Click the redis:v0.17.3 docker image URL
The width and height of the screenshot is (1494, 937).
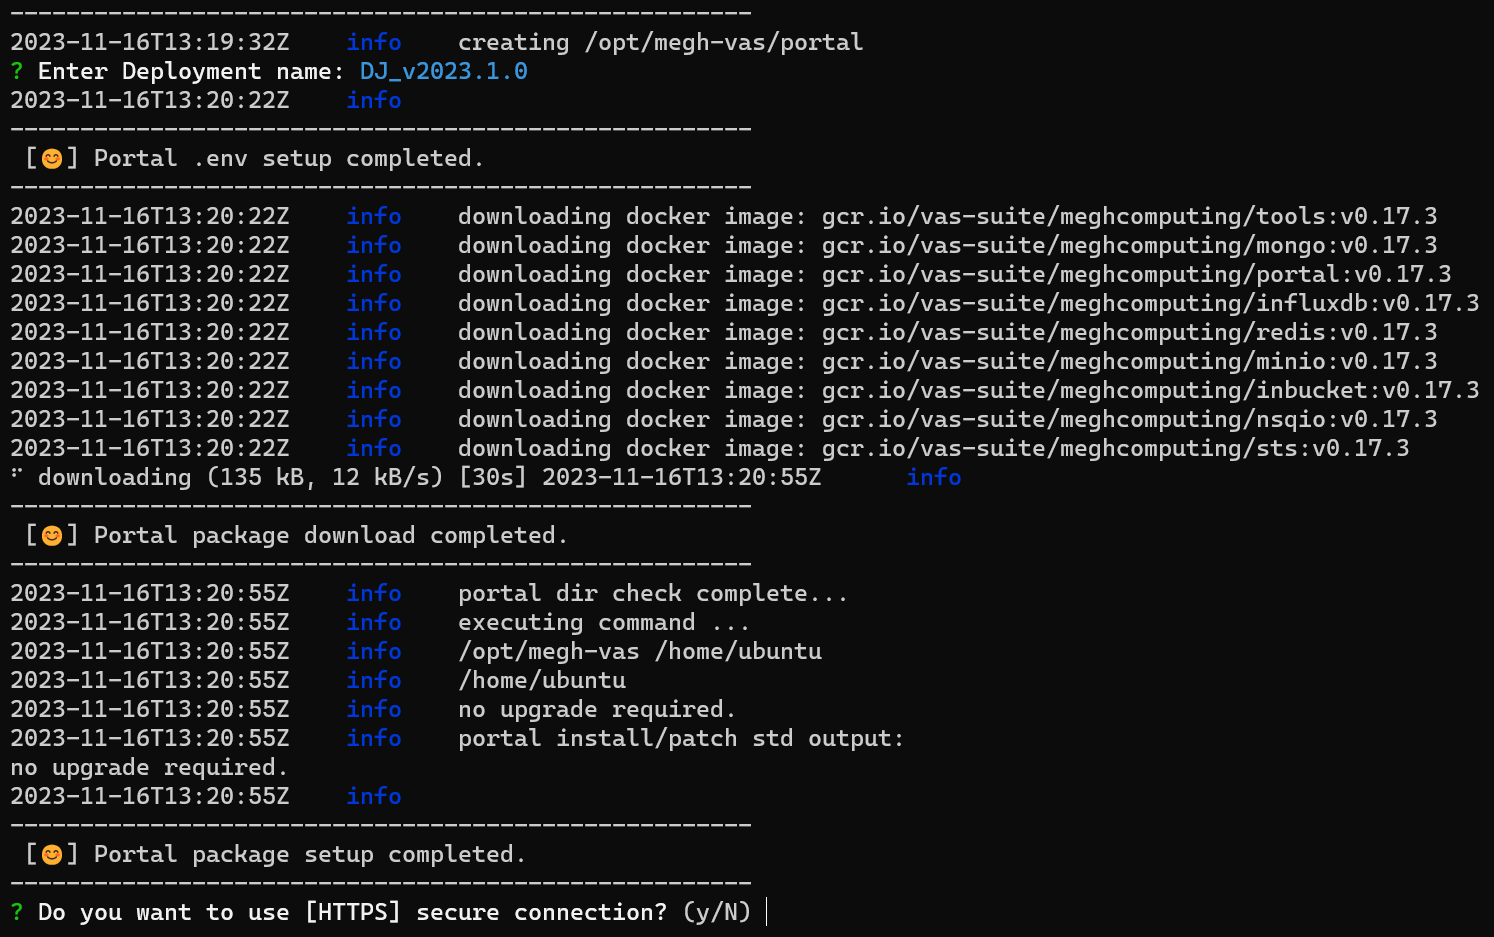(x=1129, y=333)
